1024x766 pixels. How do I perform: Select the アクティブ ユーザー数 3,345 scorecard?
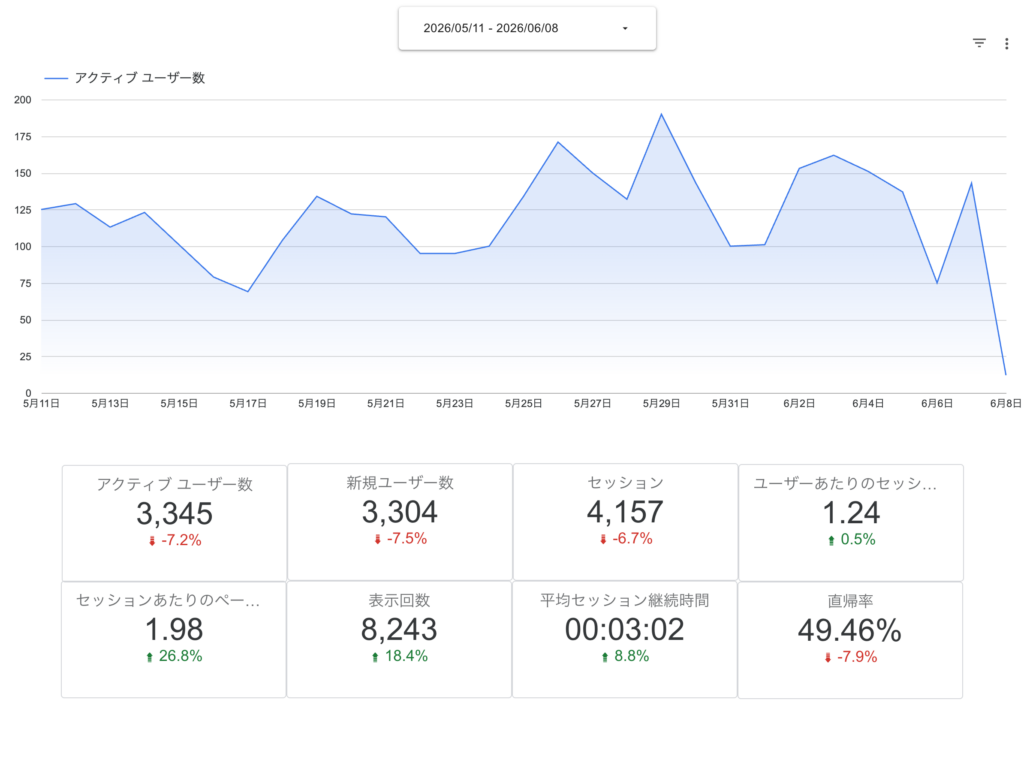(x=174, y=523)
